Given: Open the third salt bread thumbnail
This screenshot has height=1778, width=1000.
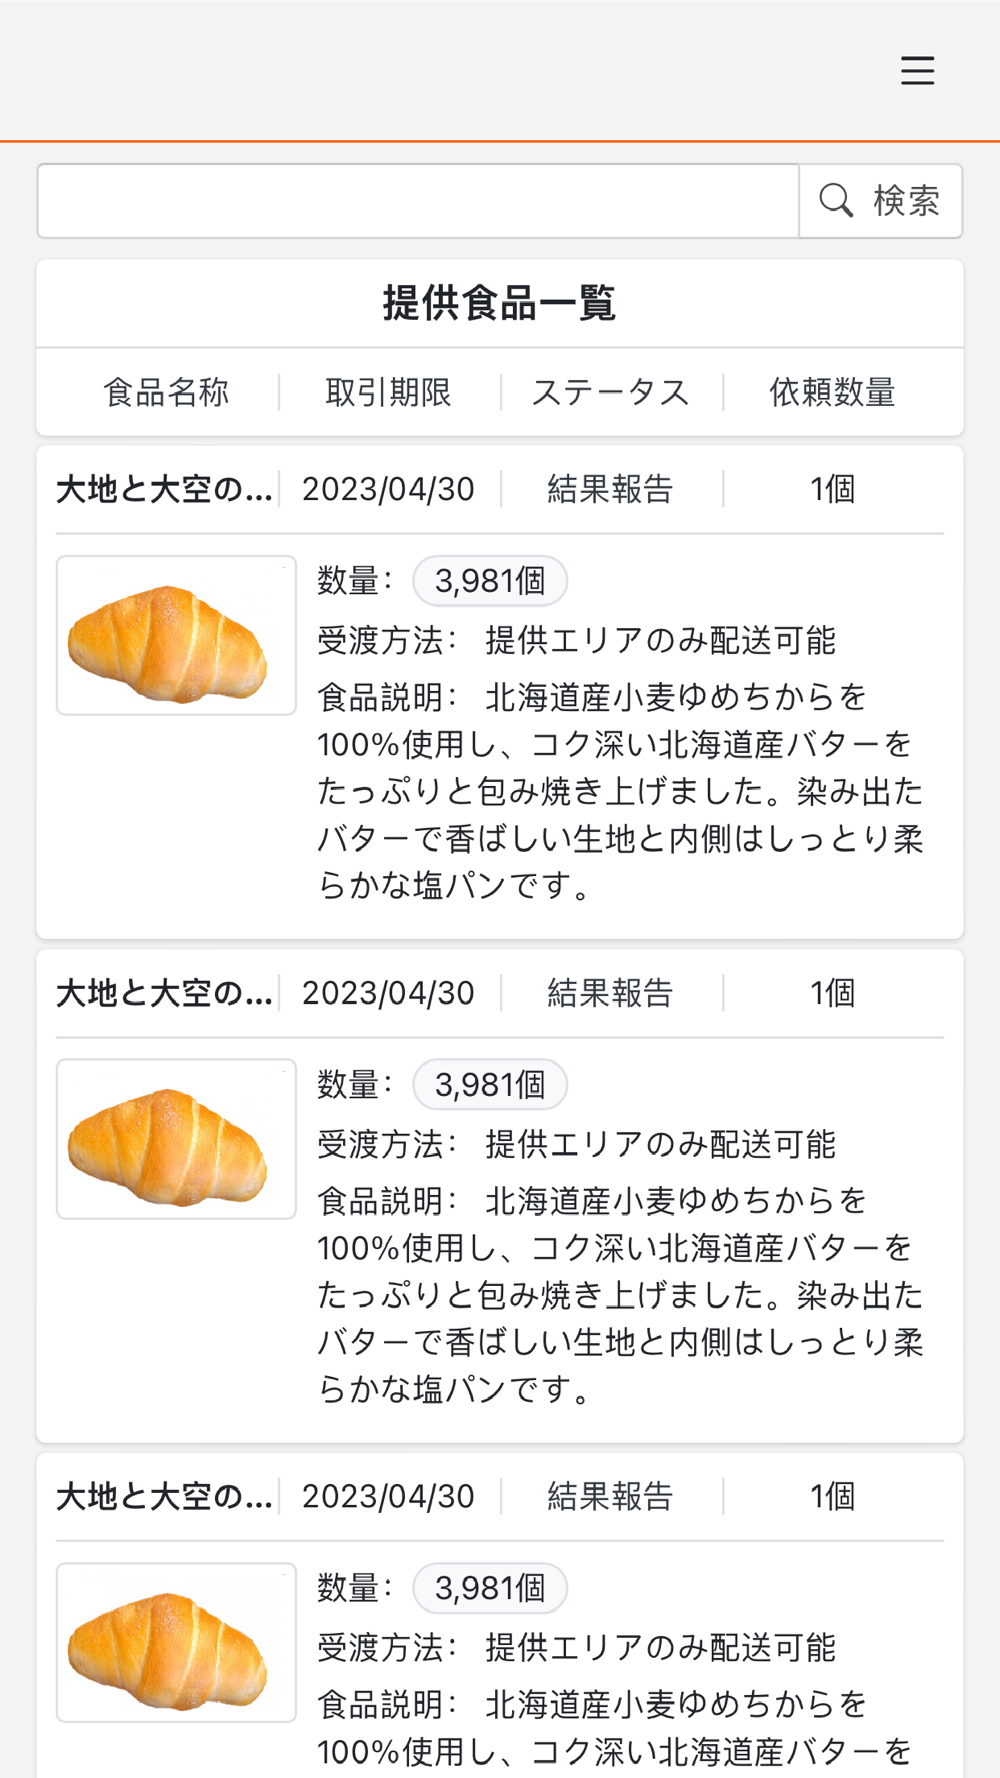Looking at the screenshot, I should [x=176, y=1643].
